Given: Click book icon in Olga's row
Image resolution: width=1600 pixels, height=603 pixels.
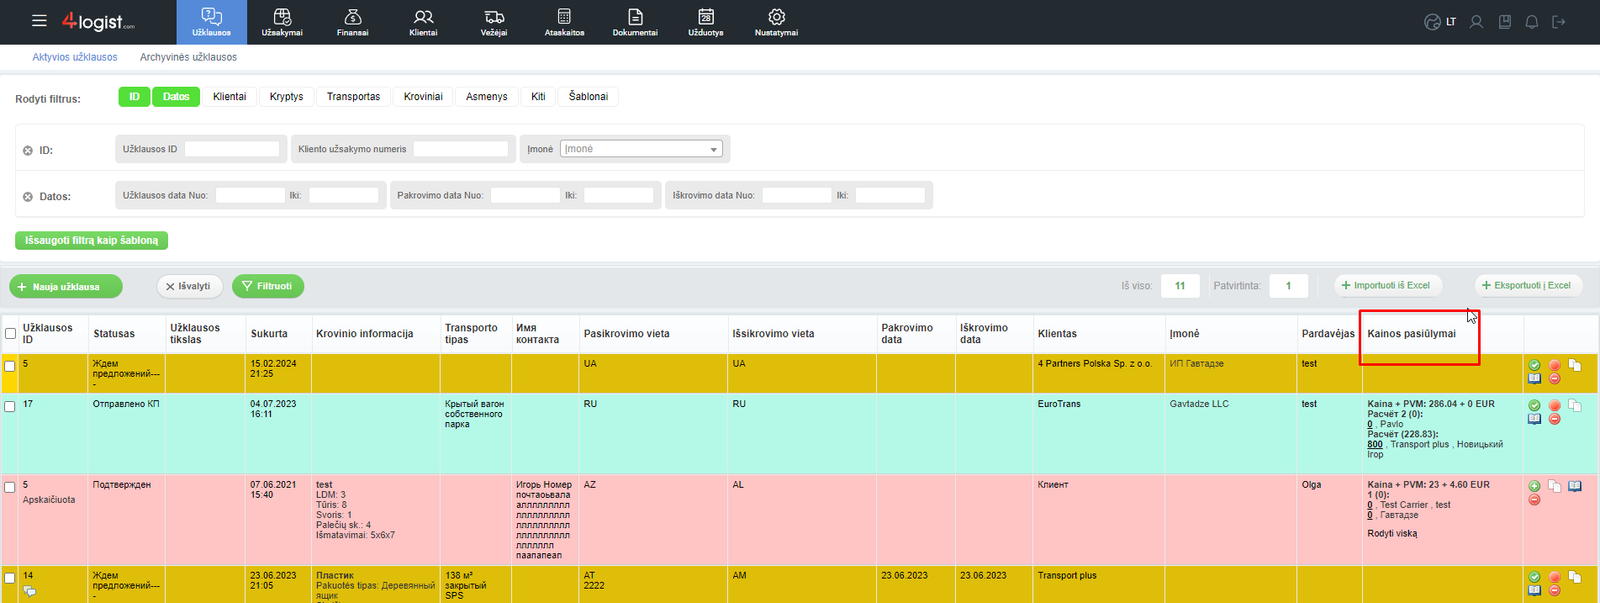Looking at the screenshot, I should pyautogui.click(x=1575, y=486).
